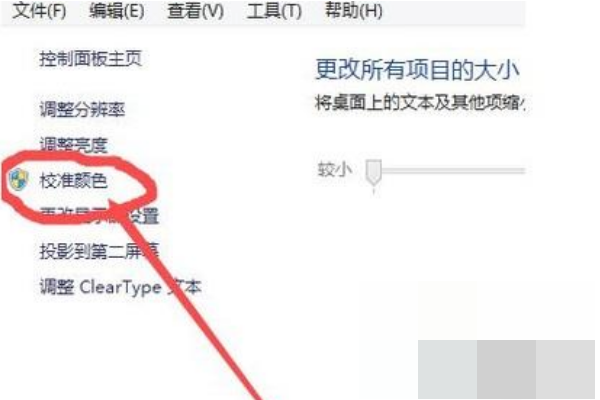
Task: Select the middle darker gray block
Action: pos(506,369)
